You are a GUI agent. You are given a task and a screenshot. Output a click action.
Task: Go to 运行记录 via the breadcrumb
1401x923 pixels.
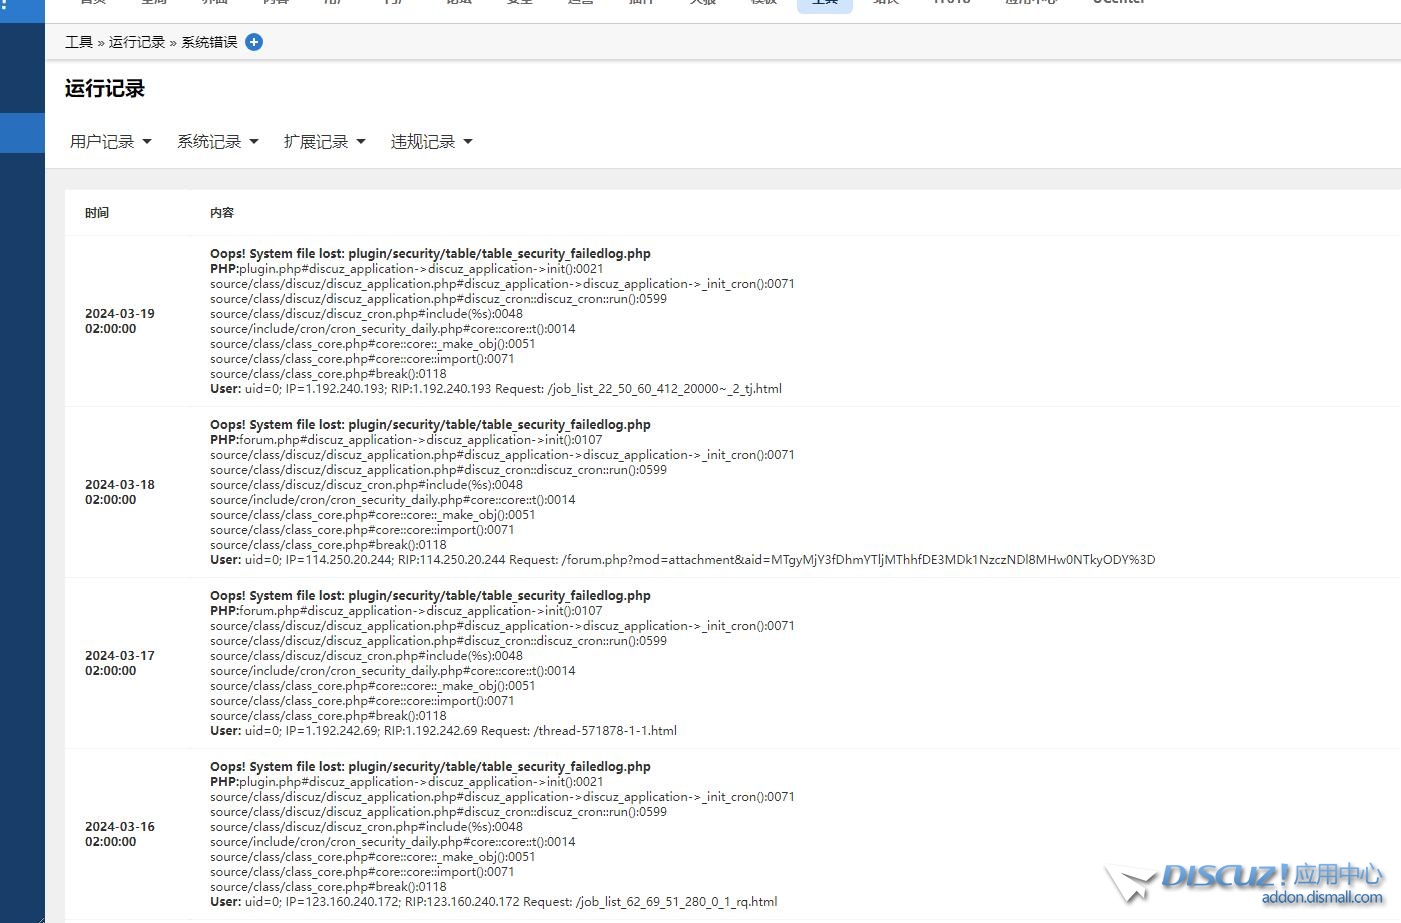[136, 42]
